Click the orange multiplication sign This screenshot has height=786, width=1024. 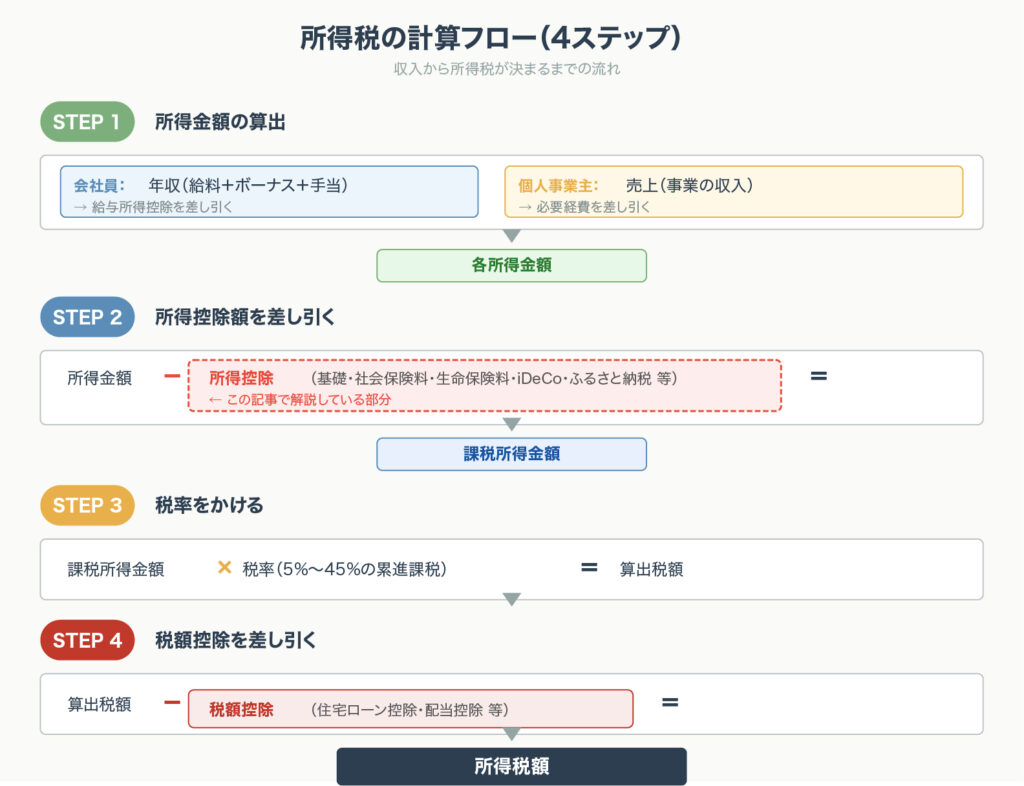224,567
